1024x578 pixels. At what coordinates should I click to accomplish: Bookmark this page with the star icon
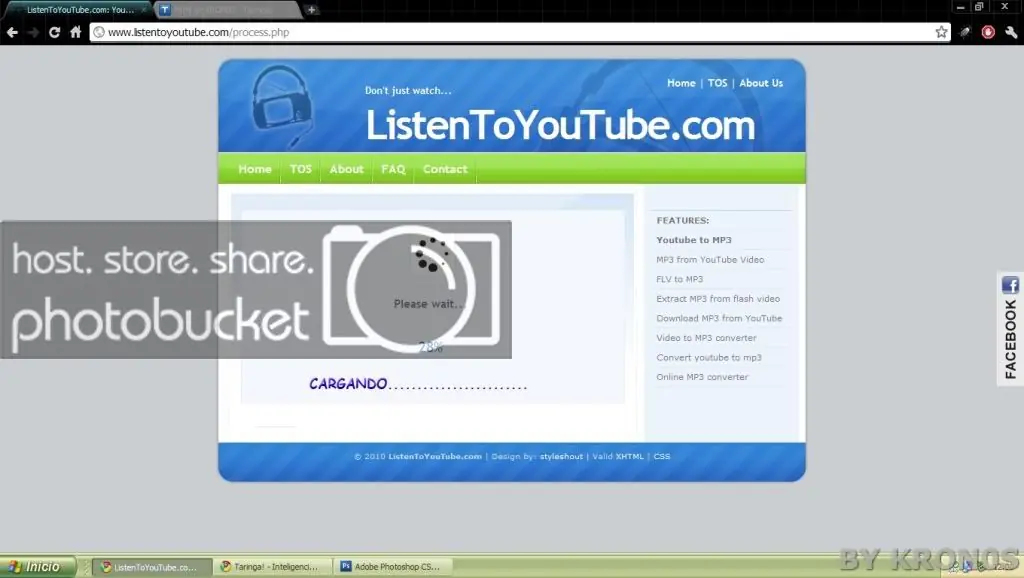(x=941, y=32)
